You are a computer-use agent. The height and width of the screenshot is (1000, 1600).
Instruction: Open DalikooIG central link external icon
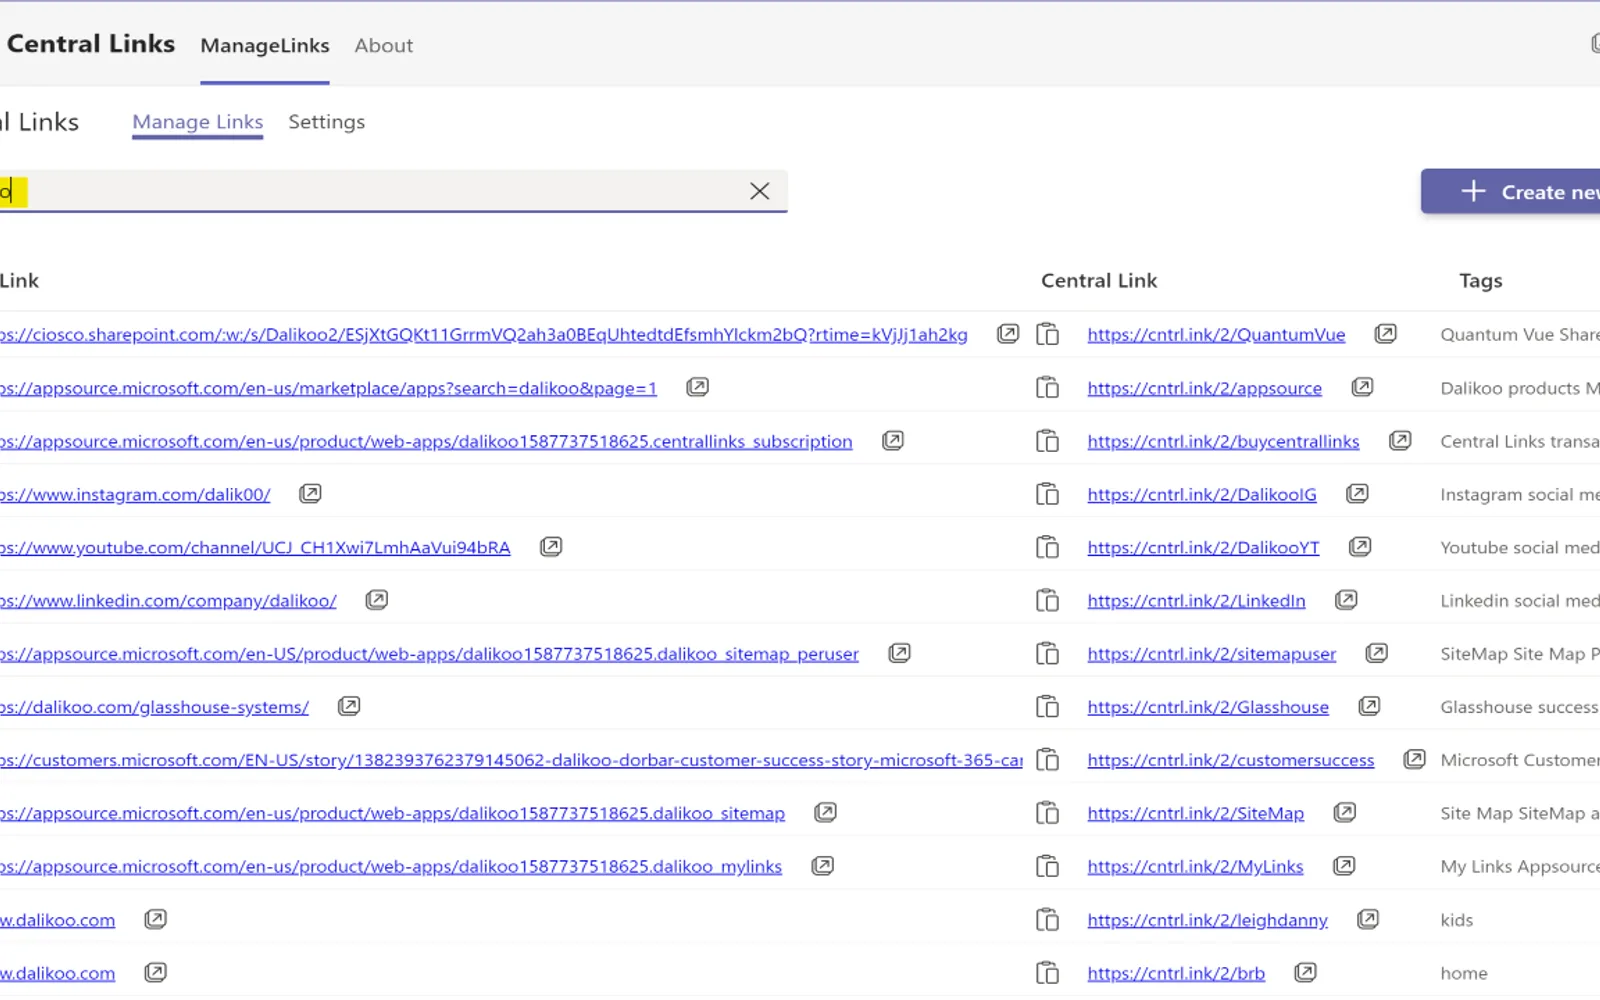pyautogui.click(x=1357, y=493)
